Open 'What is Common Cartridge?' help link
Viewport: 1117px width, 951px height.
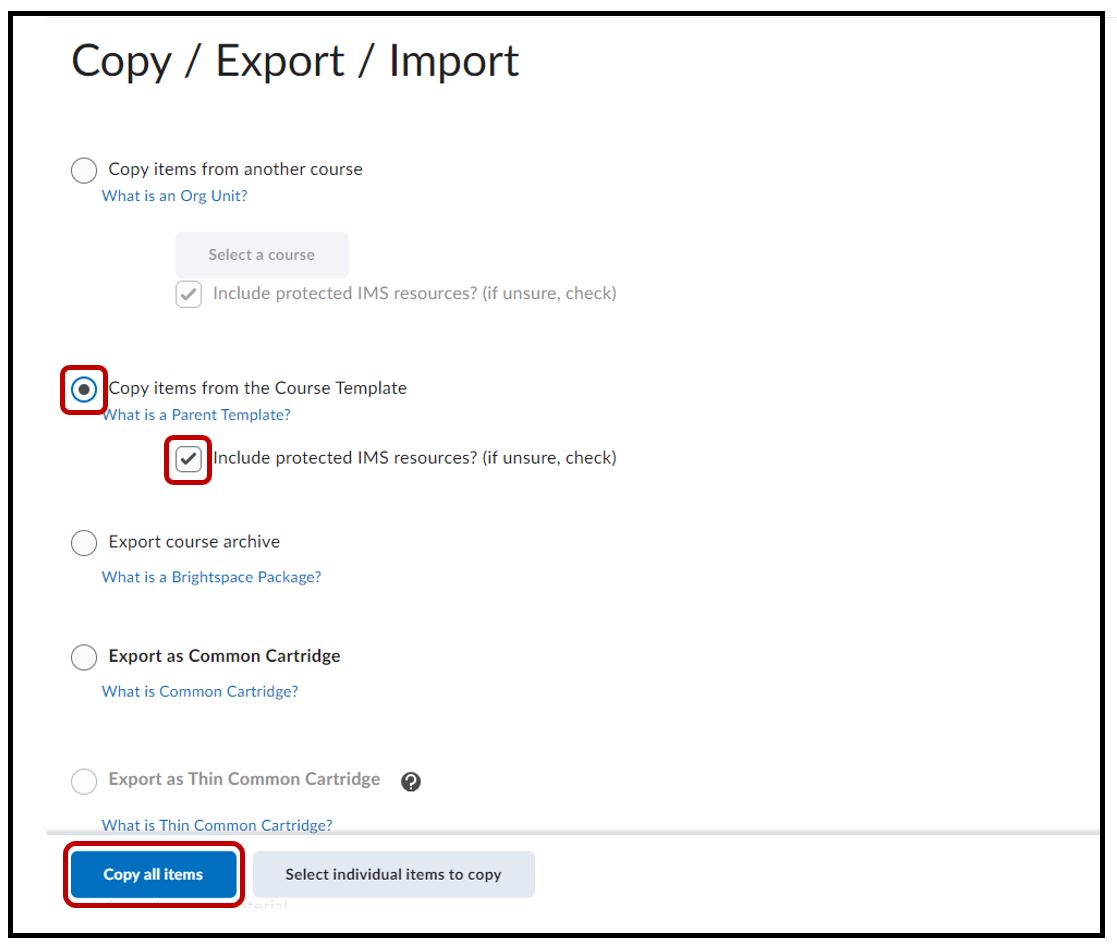pyautogui.click(x=200, y=691)
